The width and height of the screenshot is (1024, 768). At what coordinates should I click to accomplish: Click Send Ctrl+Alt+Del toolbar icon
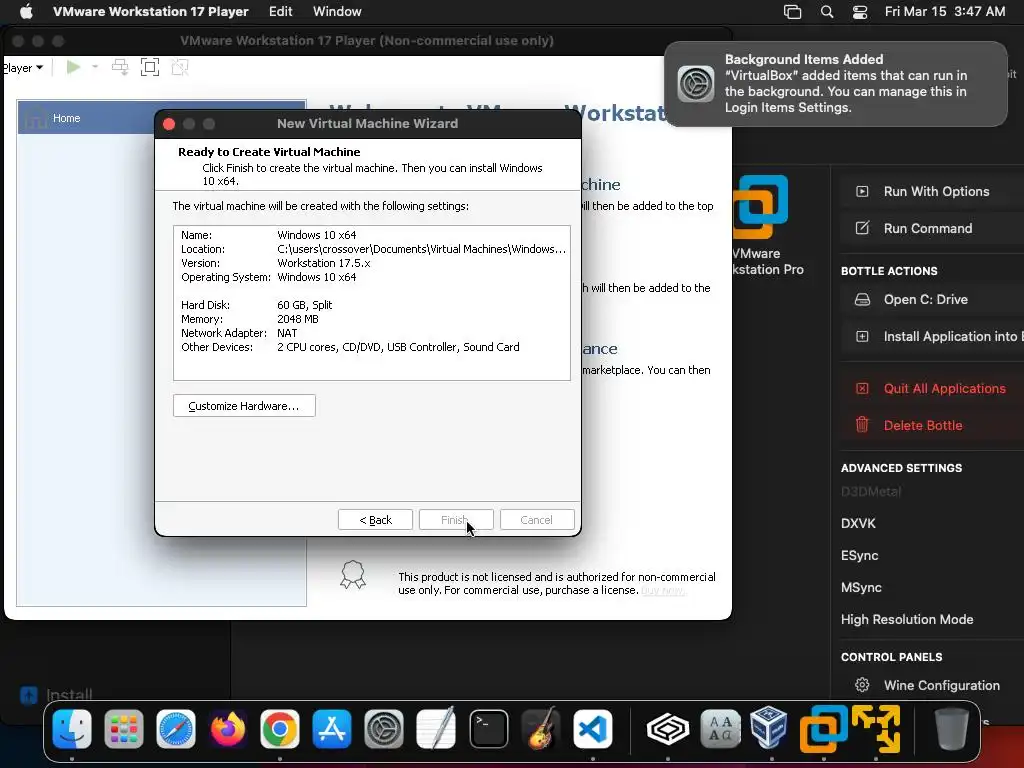120,67
